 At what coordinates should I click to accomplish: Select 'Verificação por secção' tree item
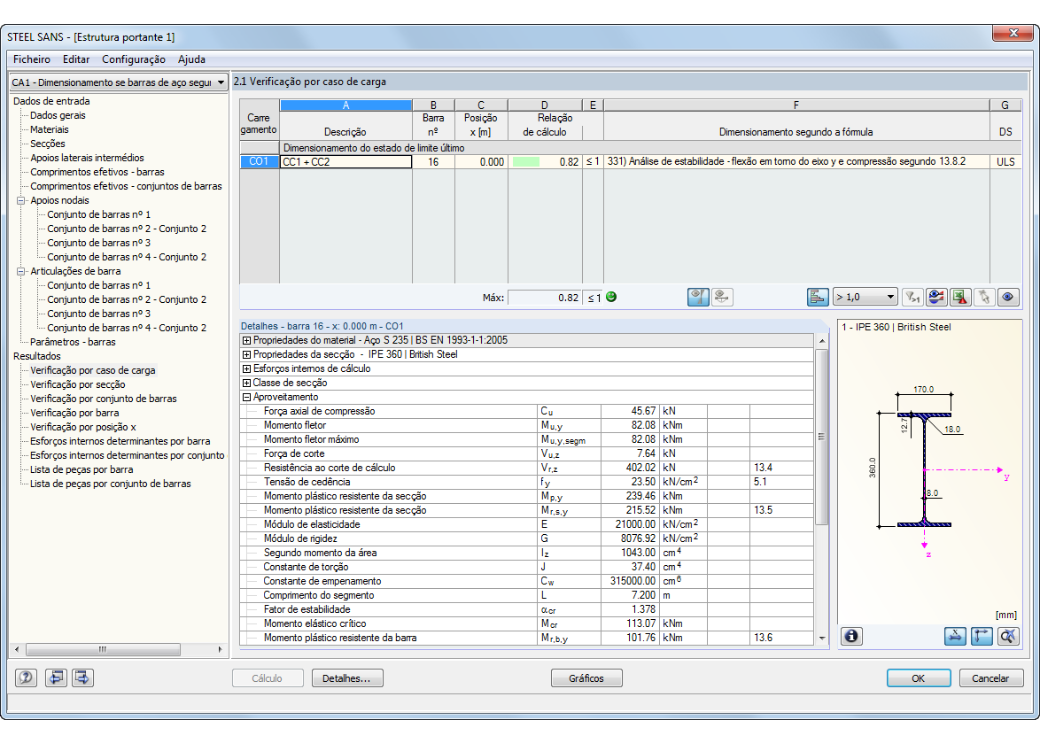coord(78,385)
